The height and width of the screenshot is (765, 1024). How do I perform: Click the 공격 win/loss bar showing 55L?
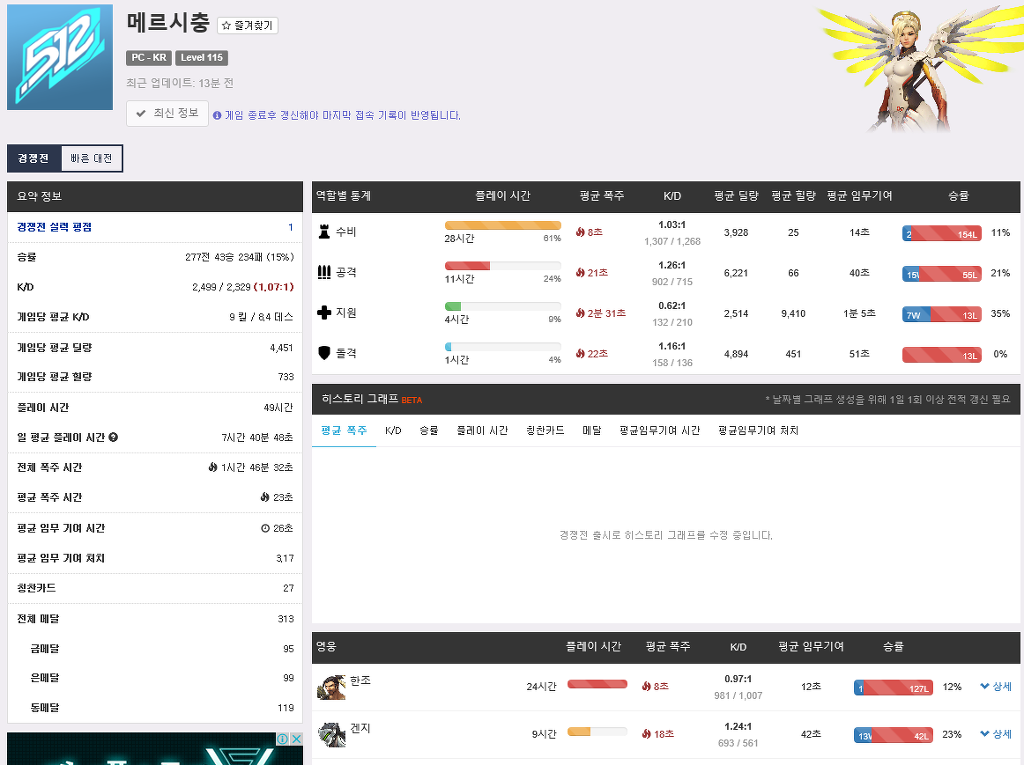942,274
